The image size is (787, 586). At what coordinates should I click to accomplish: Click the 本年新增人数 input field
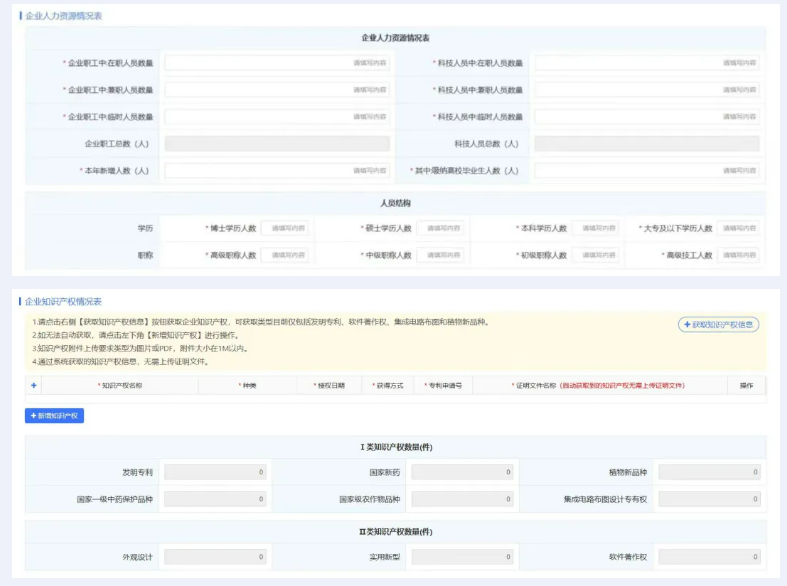[277, 171]
